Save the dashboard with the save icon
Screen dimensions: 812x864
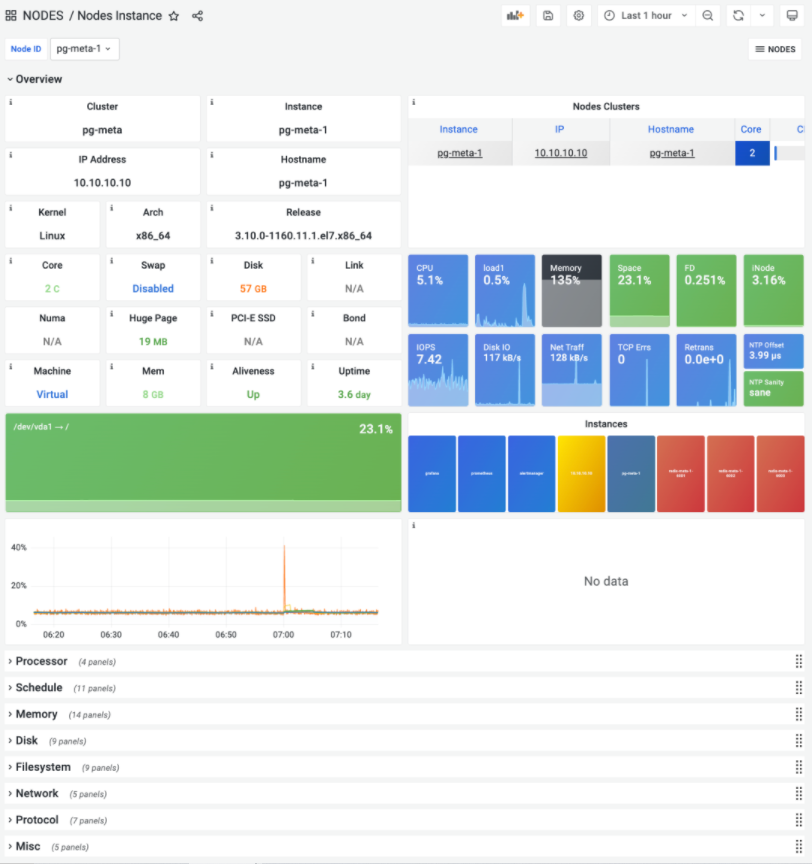pos(548,15)
